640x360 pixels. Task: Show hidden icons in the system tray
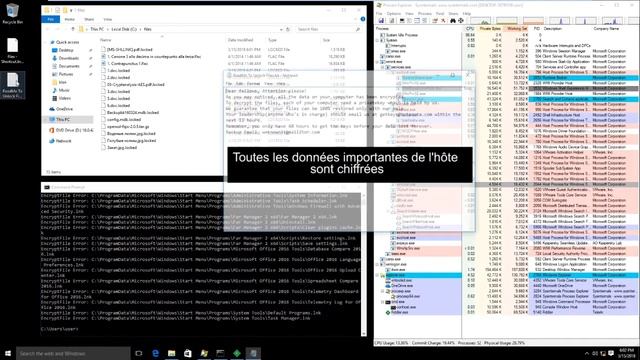tap(587, 353)
